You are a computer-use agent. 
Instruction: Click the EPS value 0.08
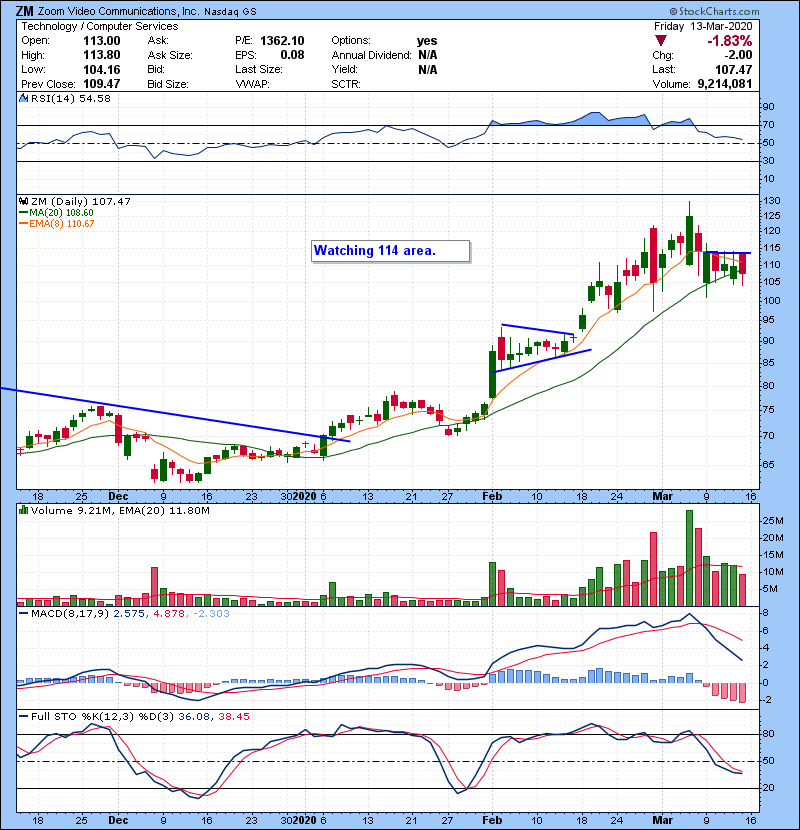[292, 55]
